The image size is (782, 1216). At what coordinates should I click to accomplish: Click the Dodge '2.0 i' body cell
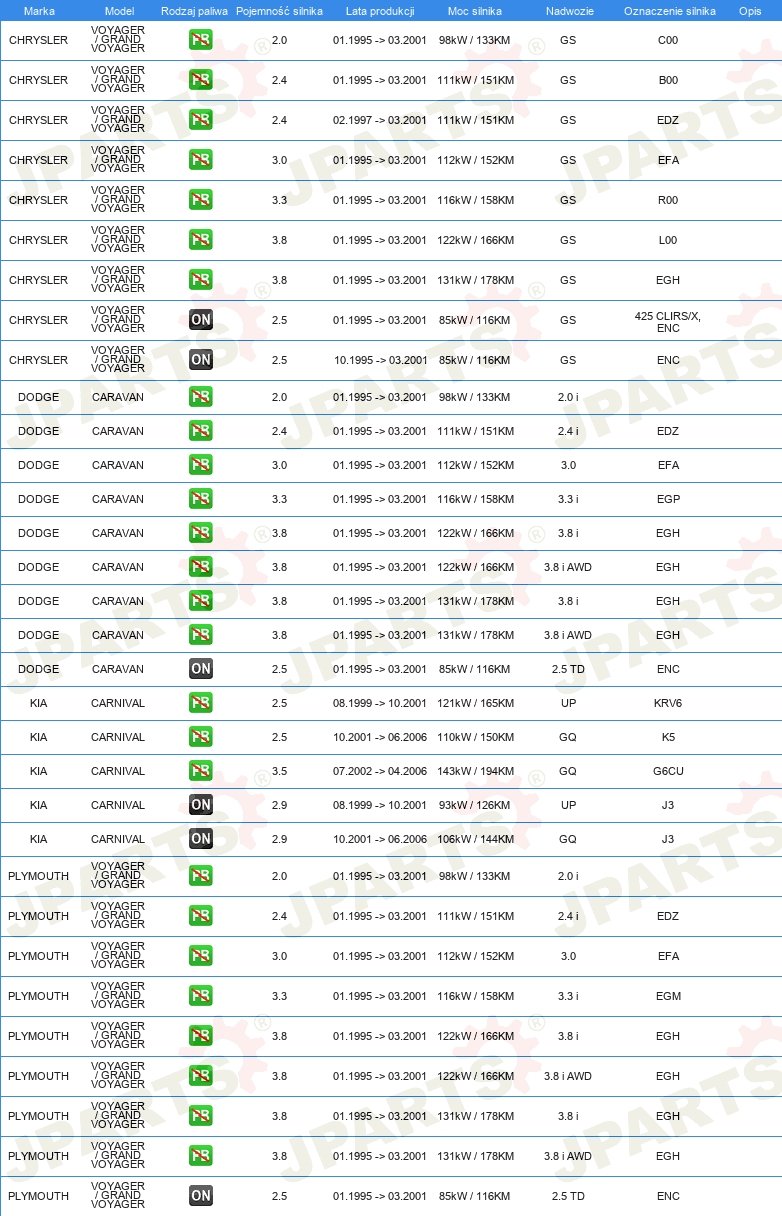tap(568, 397)
